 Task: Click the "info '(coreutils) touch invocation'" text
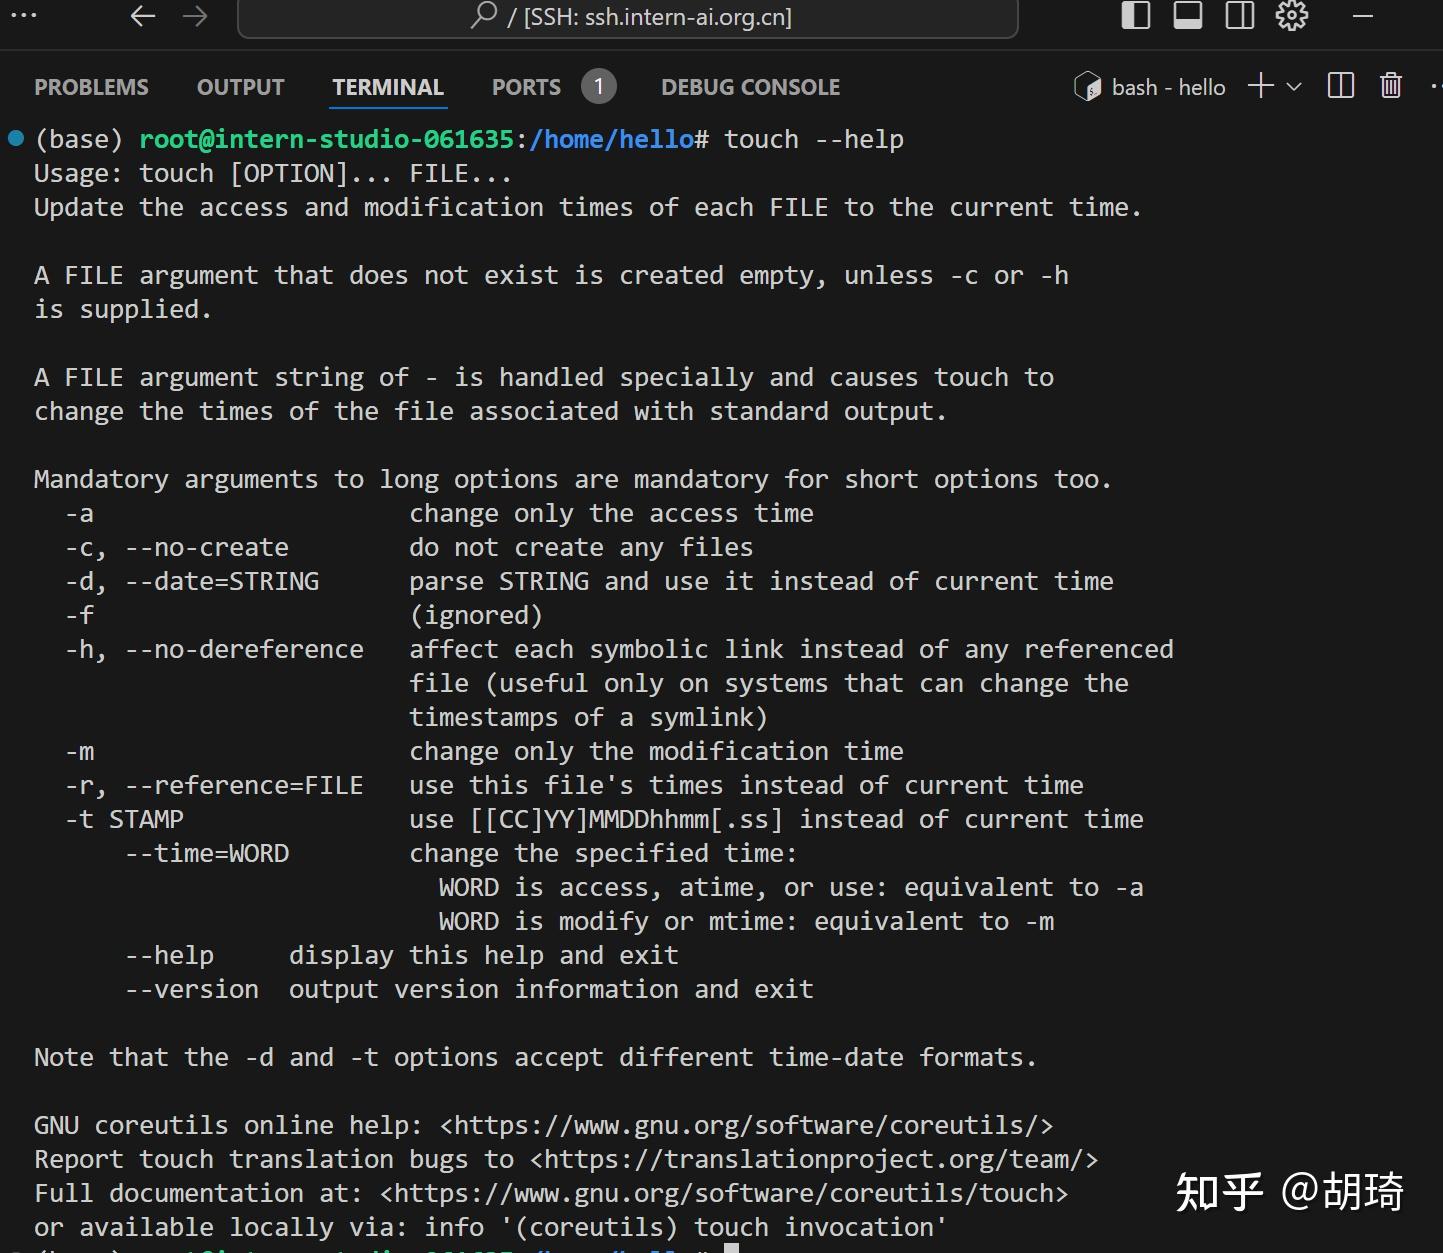(685, 1227)
